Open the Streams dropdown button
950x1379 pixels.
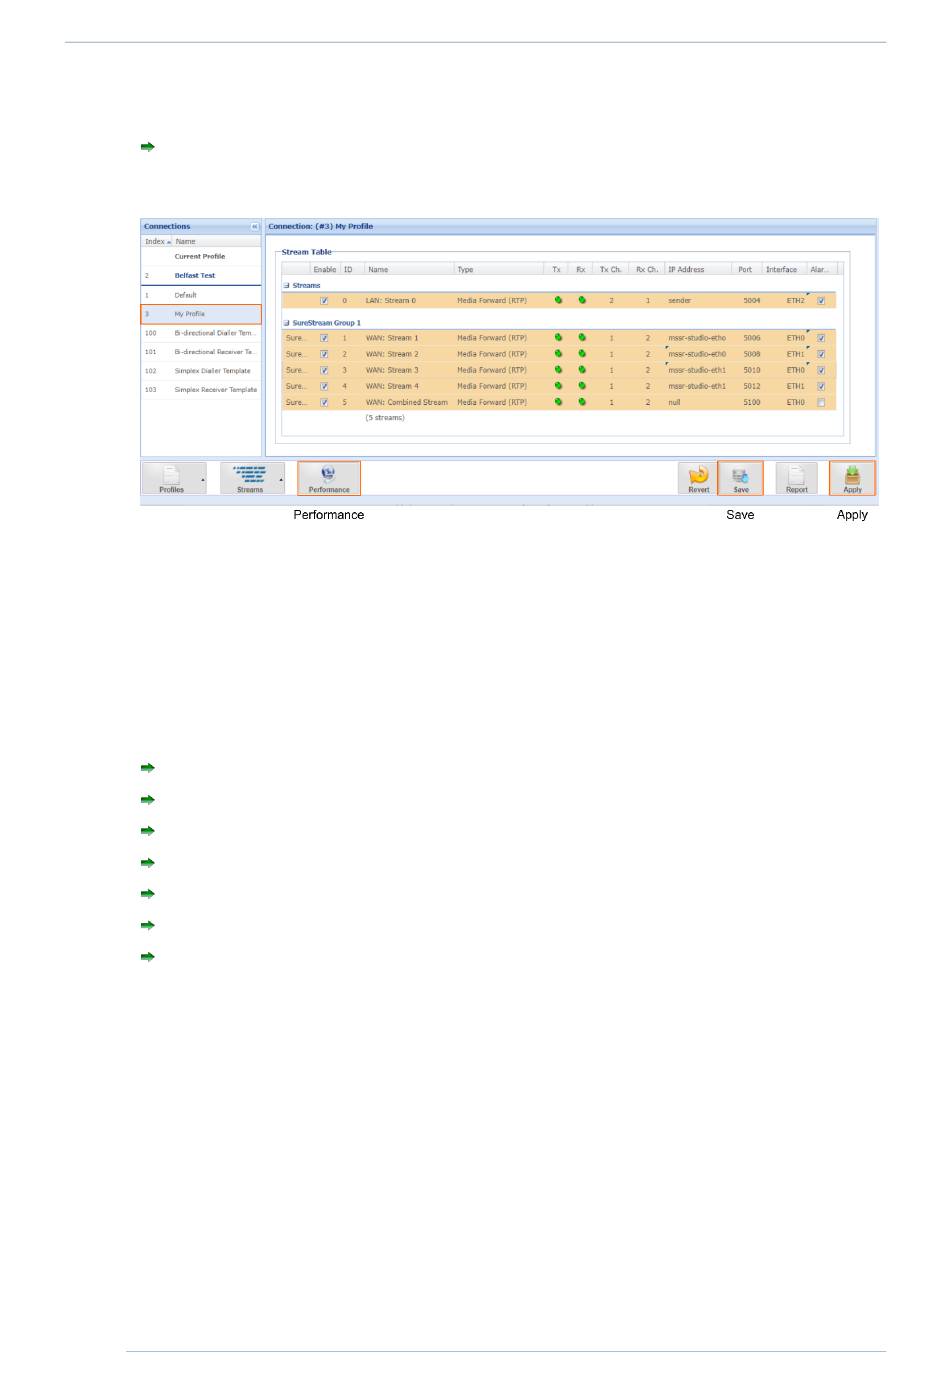pos(253,478)
